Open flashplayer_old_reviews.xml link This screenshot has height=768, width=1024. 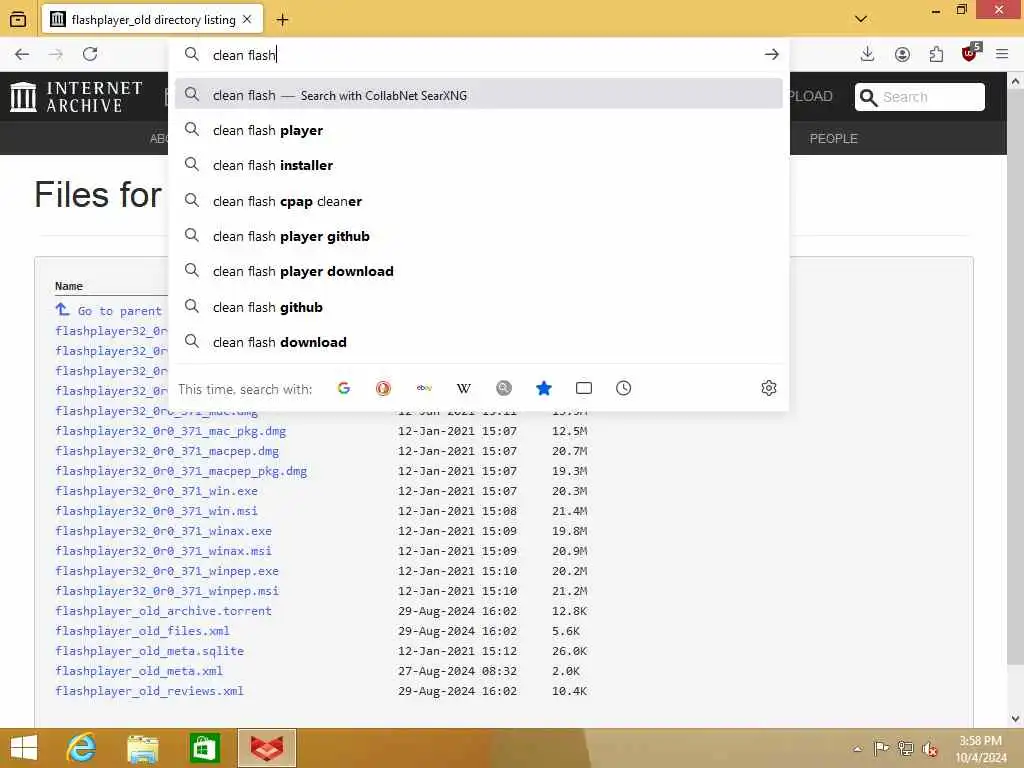point(150,691)
